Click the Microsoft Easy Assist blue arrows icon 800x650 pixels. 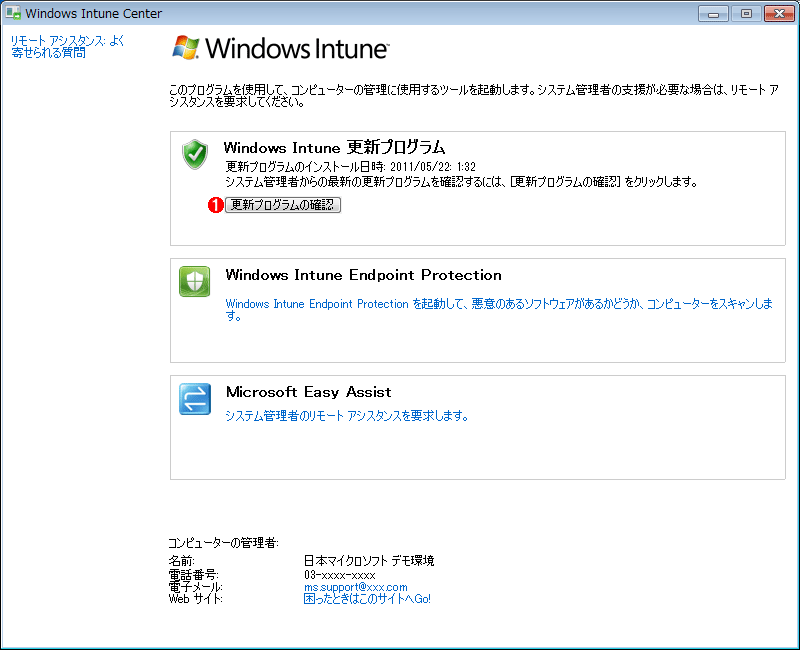(194, 399)
